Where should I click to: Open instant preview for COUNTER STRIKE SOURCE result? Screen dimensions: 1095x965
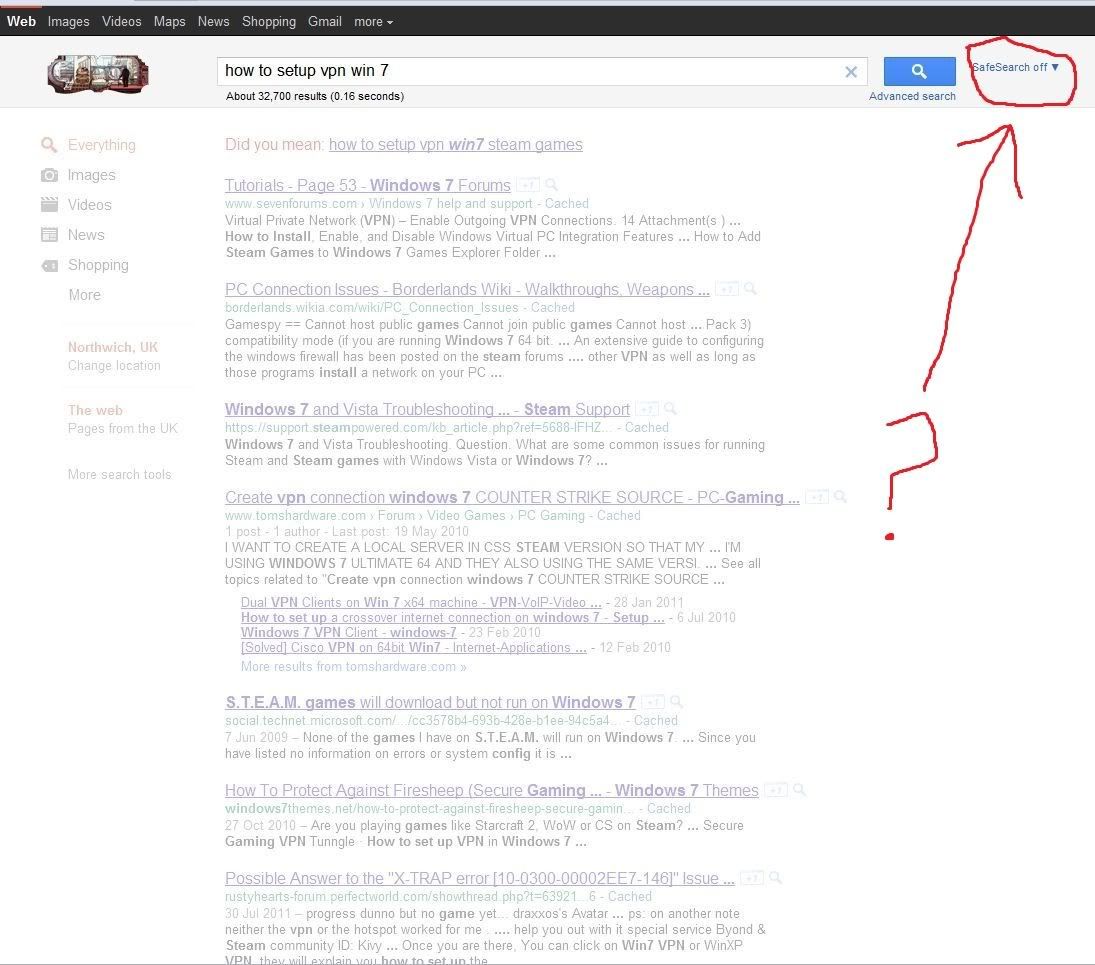[x=841, y=496]
